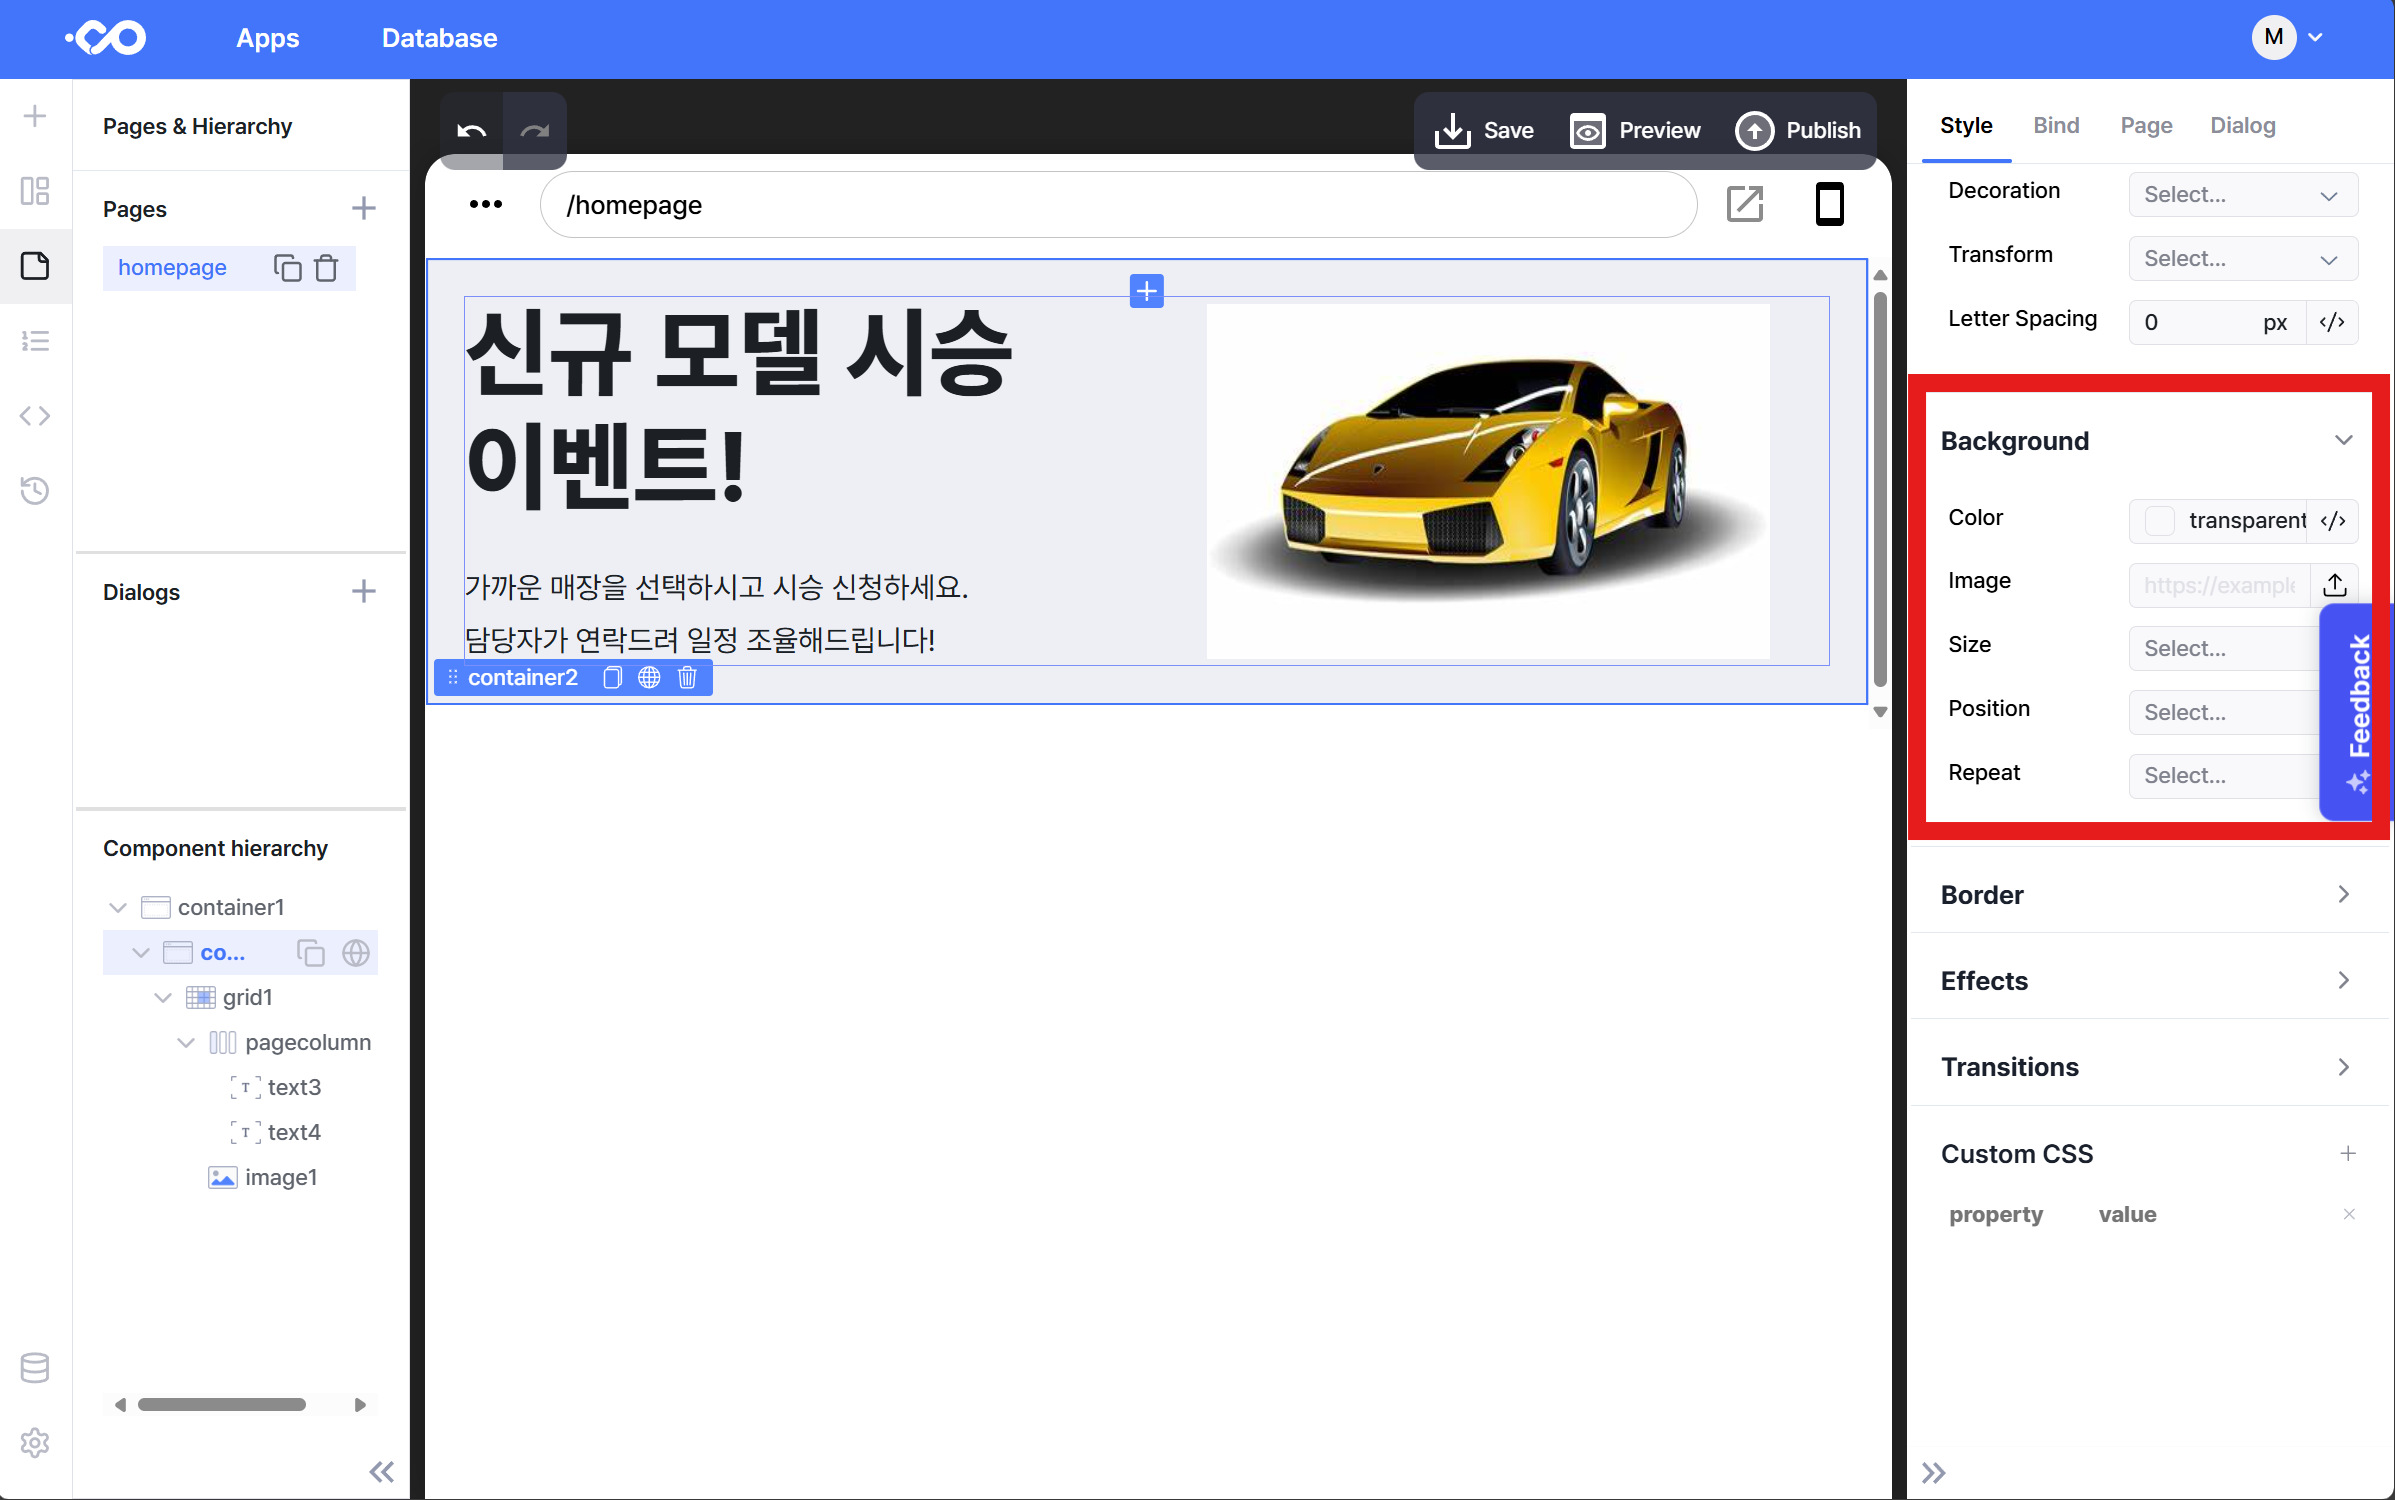The height and width of the screenshot is (1500, 2395).
Task: Collapse the container1 tree node
Action: coord(118,907)
